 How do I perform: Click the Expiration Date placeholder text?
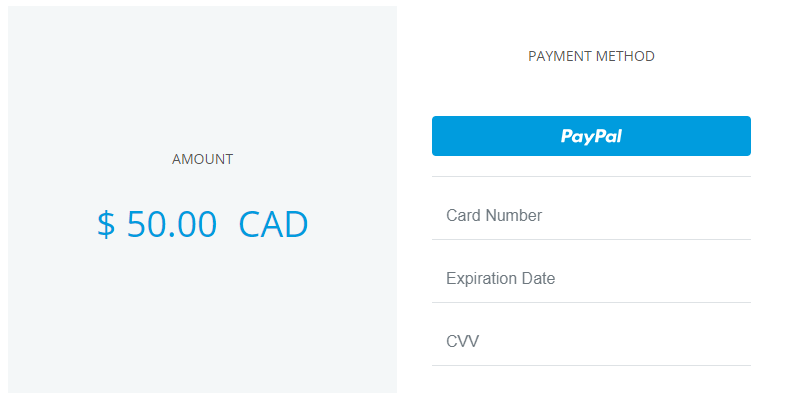(501, 278)
